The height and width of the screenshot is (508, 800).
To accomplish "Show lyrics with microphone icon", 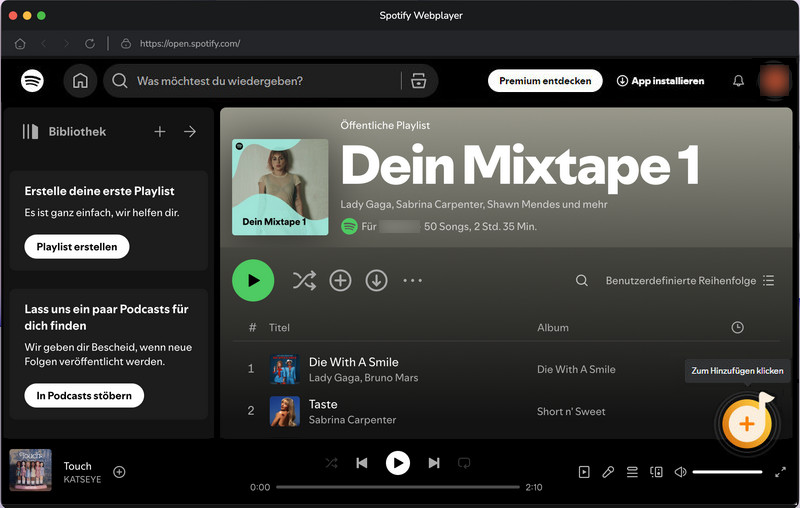I will click(x=608, y=472).
